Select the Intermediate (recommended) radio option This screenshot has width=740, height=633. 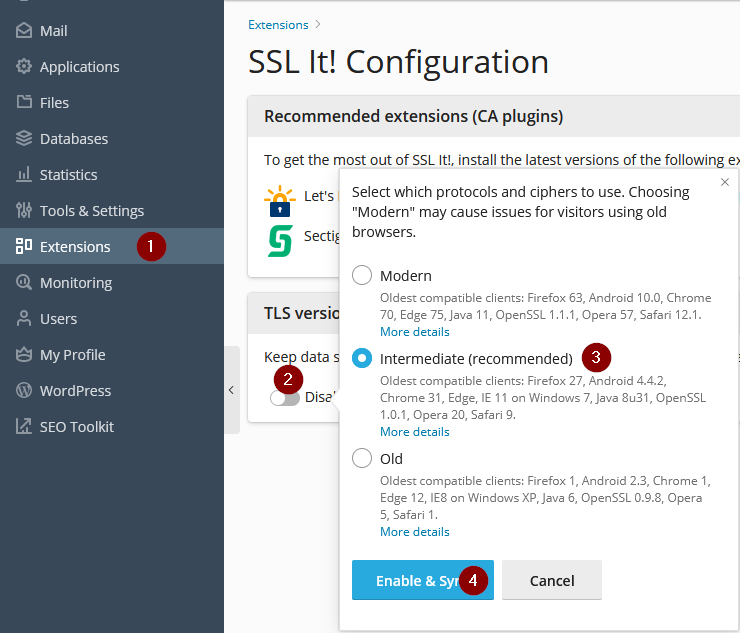(362, 358)
